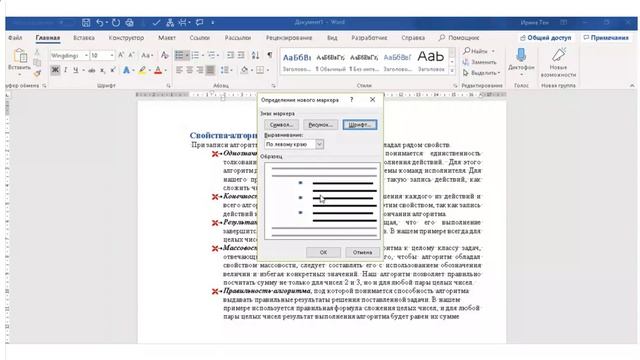Viewport: 640px width, 360px height.
Task: Toggle paragraph marks ¶ display
Action: coord(270,55)
